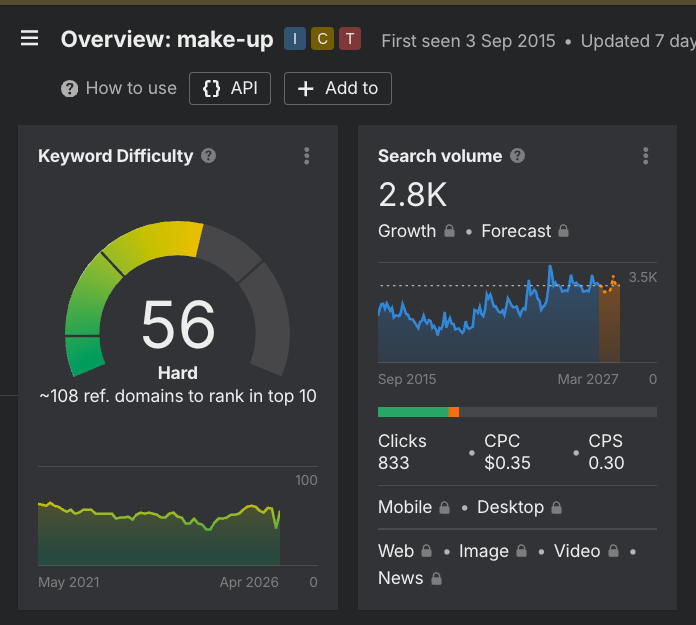This screenshot has height=625, width=696.
Task: Click the ~108 ref. domains text
Action: pyautogui.click(x=178, y=396)
